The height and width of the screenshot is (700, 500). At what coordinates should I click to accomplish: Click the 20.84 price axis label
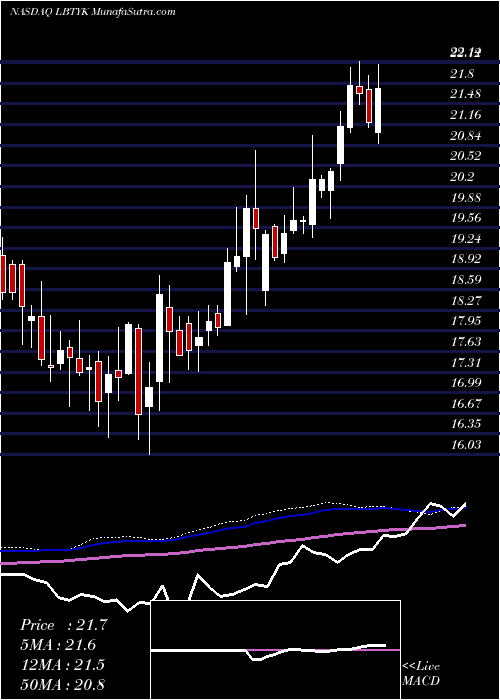pyautogui.click(x=466, y=135)
